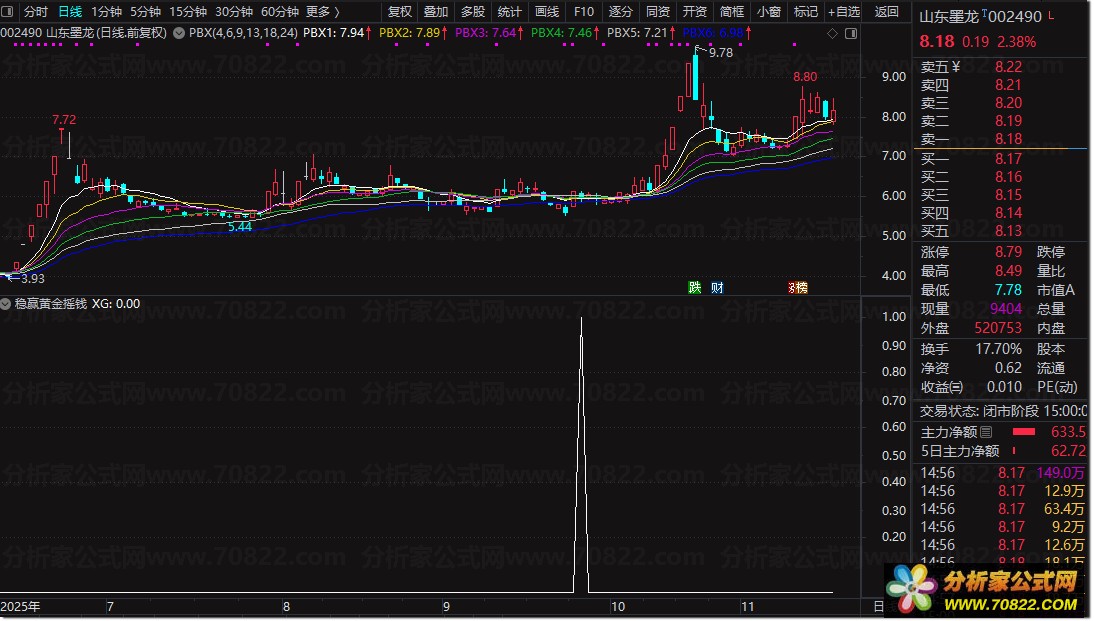Image resolution: width=1094 pixels, height=621 pixels.
Task: Click the blue PBX6 color label
Action: click(712, 33)
